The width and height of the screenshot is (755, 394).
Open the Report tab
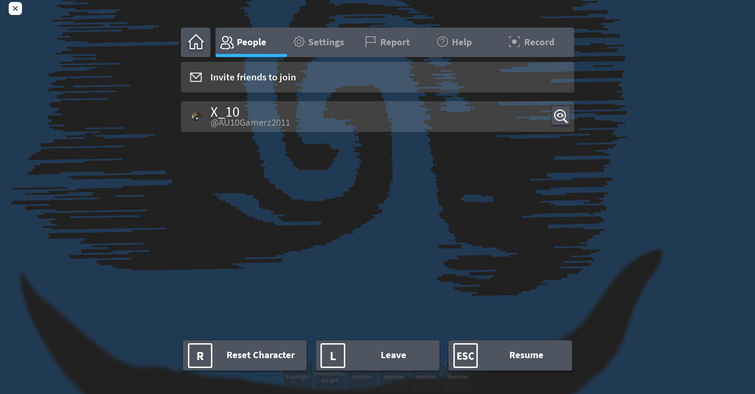pyautogui.click(x=388, y=42)
